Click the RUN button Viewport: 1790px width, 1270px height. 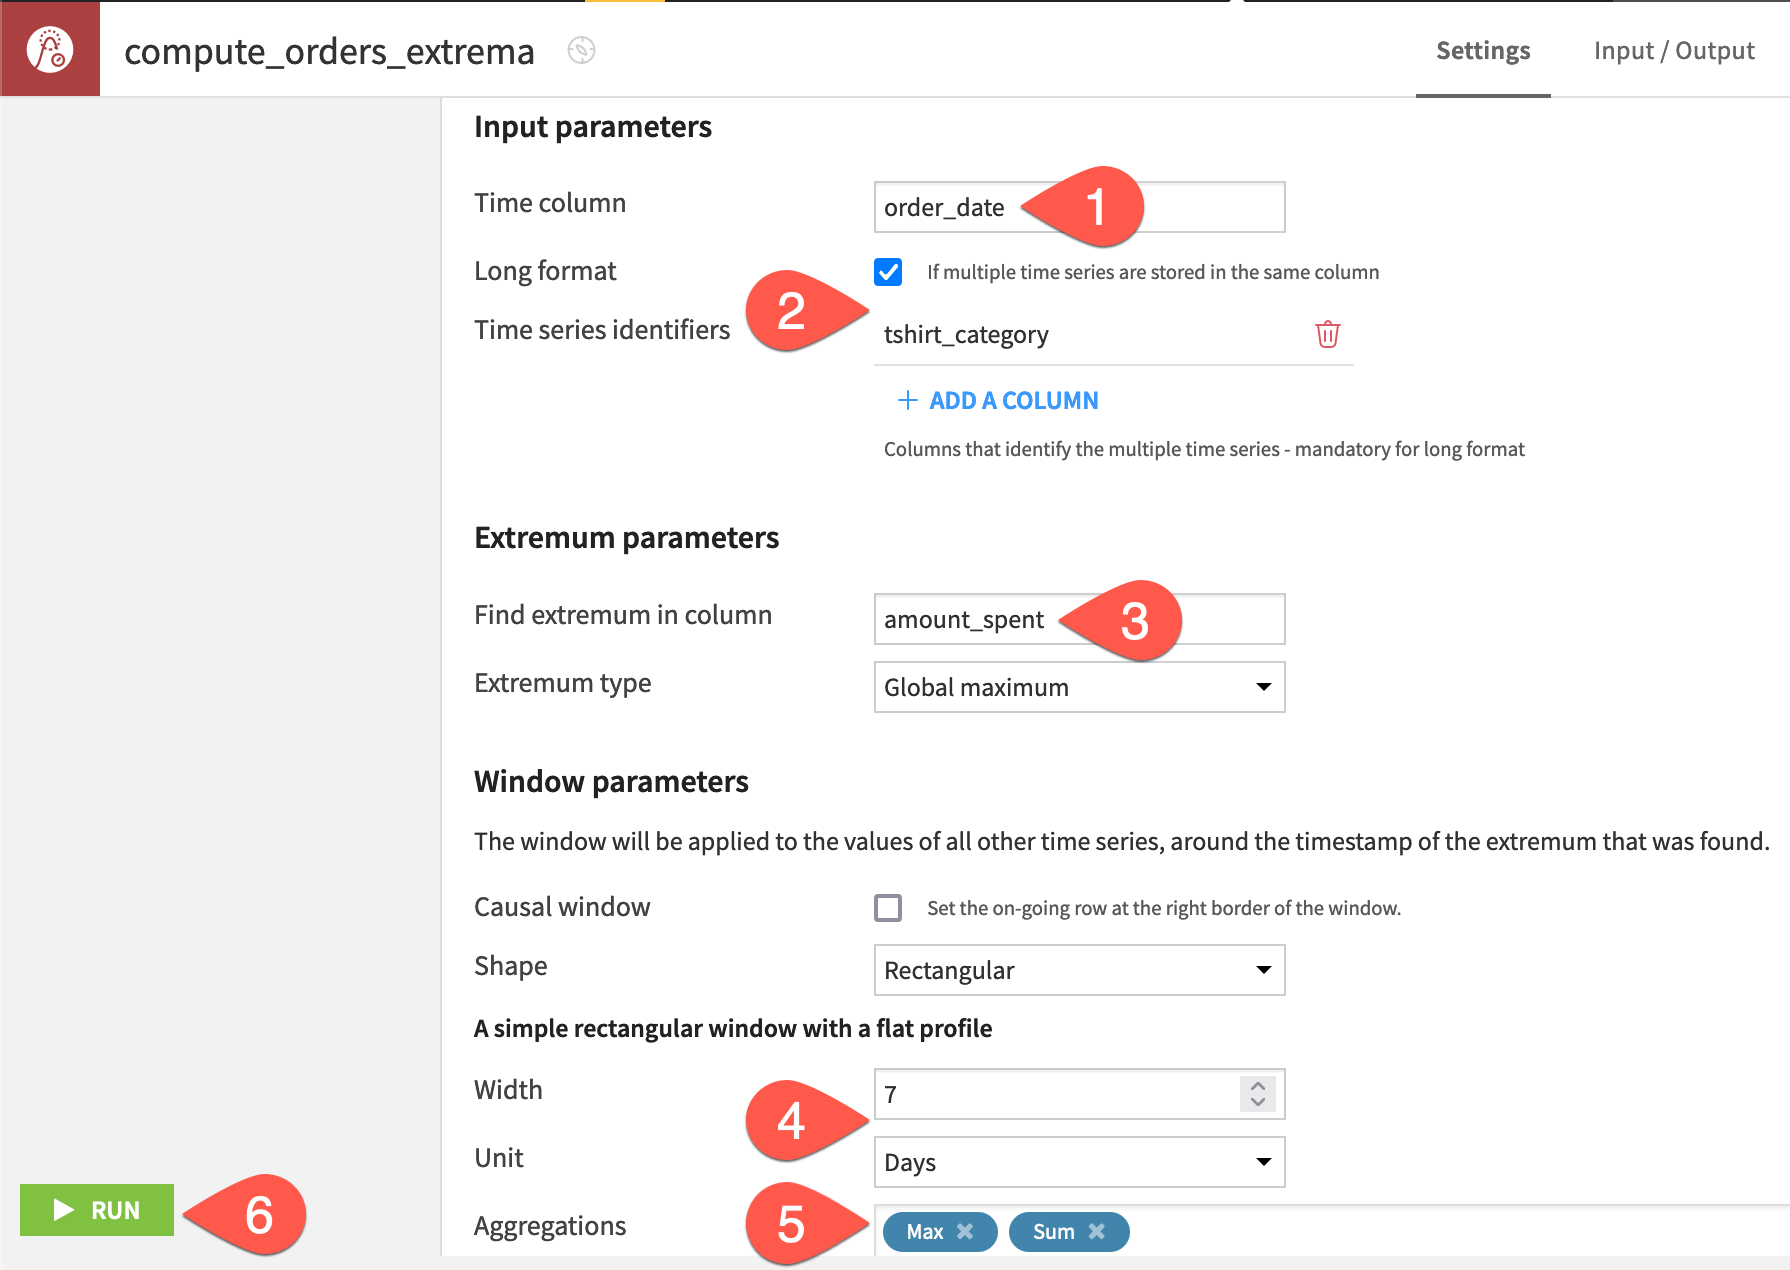pos(97,1210)
